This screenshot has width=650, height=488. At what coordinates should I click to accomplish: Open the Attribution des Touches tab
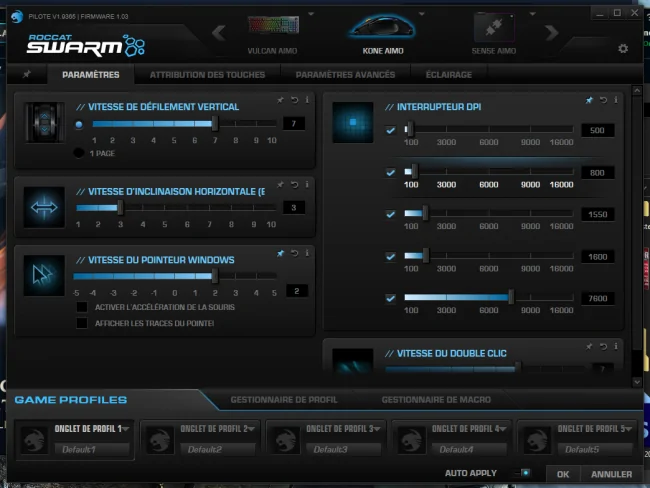(207, 75)
